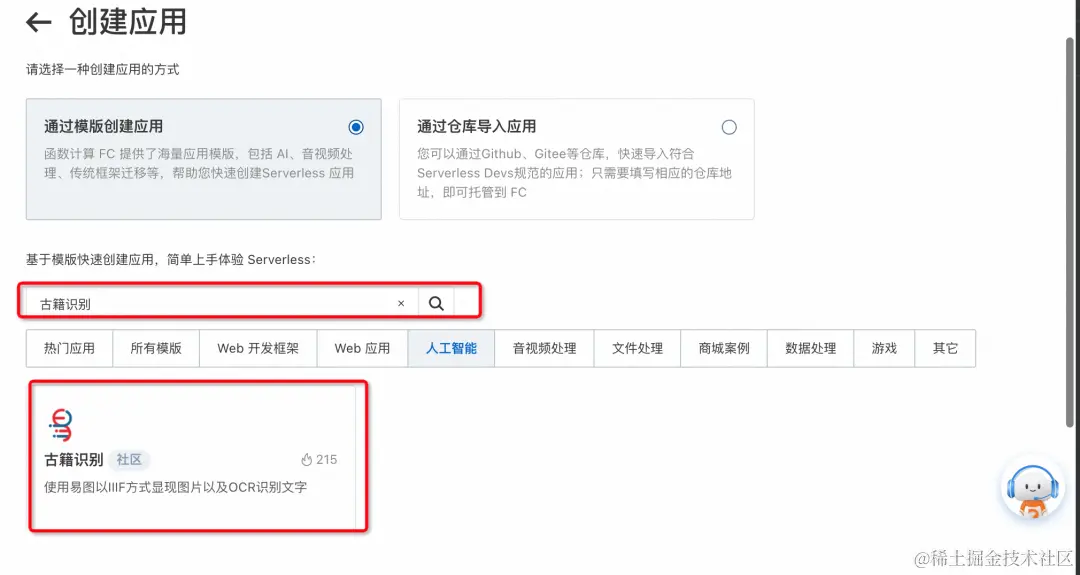Clear the search field with the x icon
This screenshot has height=575, width=1080.
[x=401, y=304]
